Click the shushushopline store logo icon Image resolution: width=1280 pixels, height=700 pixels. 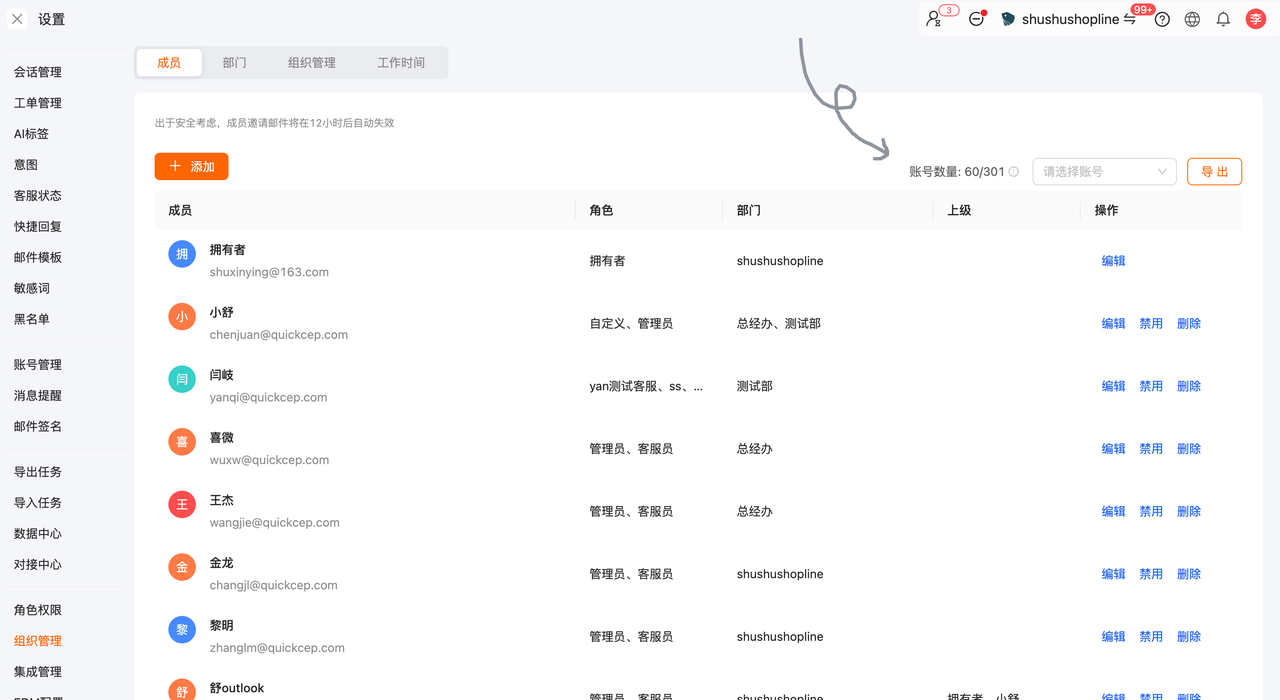point(1008,19)
